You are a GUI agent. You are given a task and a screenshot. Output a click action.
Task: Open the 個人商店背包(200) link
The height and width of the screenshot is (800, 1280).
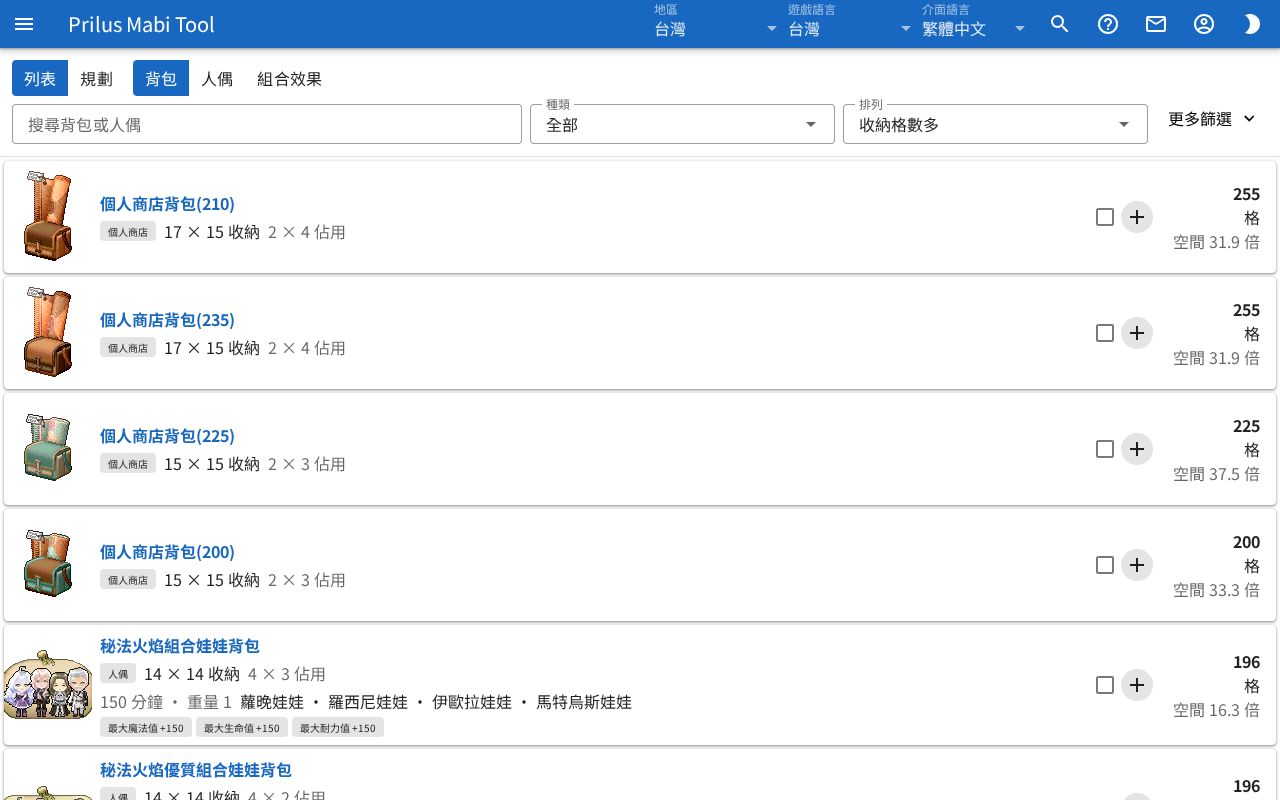[x=167, y=552]
